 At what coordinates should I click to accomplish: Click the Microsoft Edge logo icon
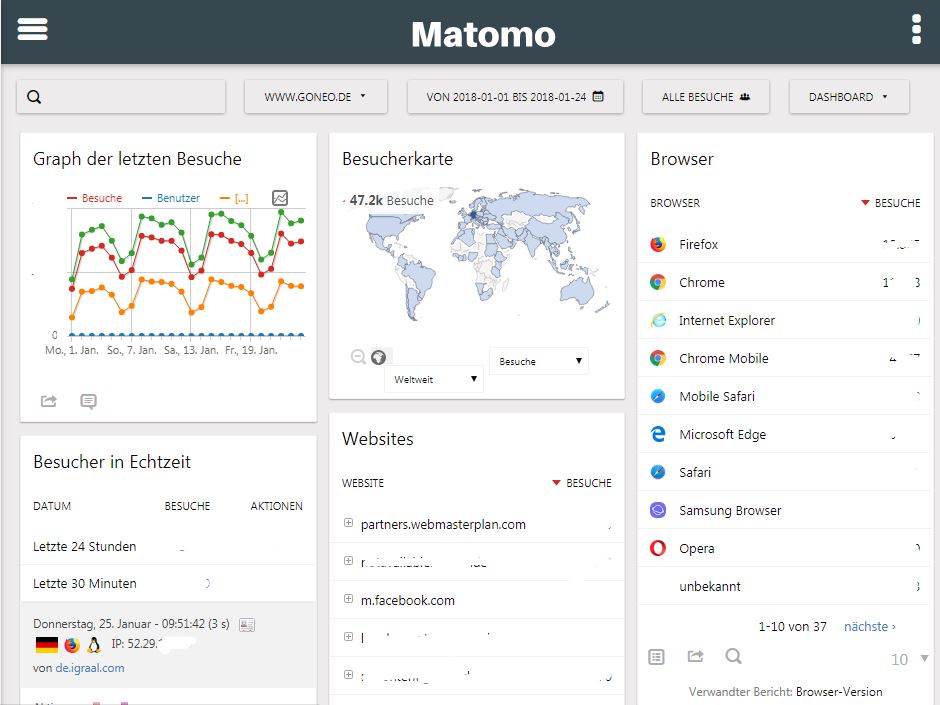pos(658,434)
